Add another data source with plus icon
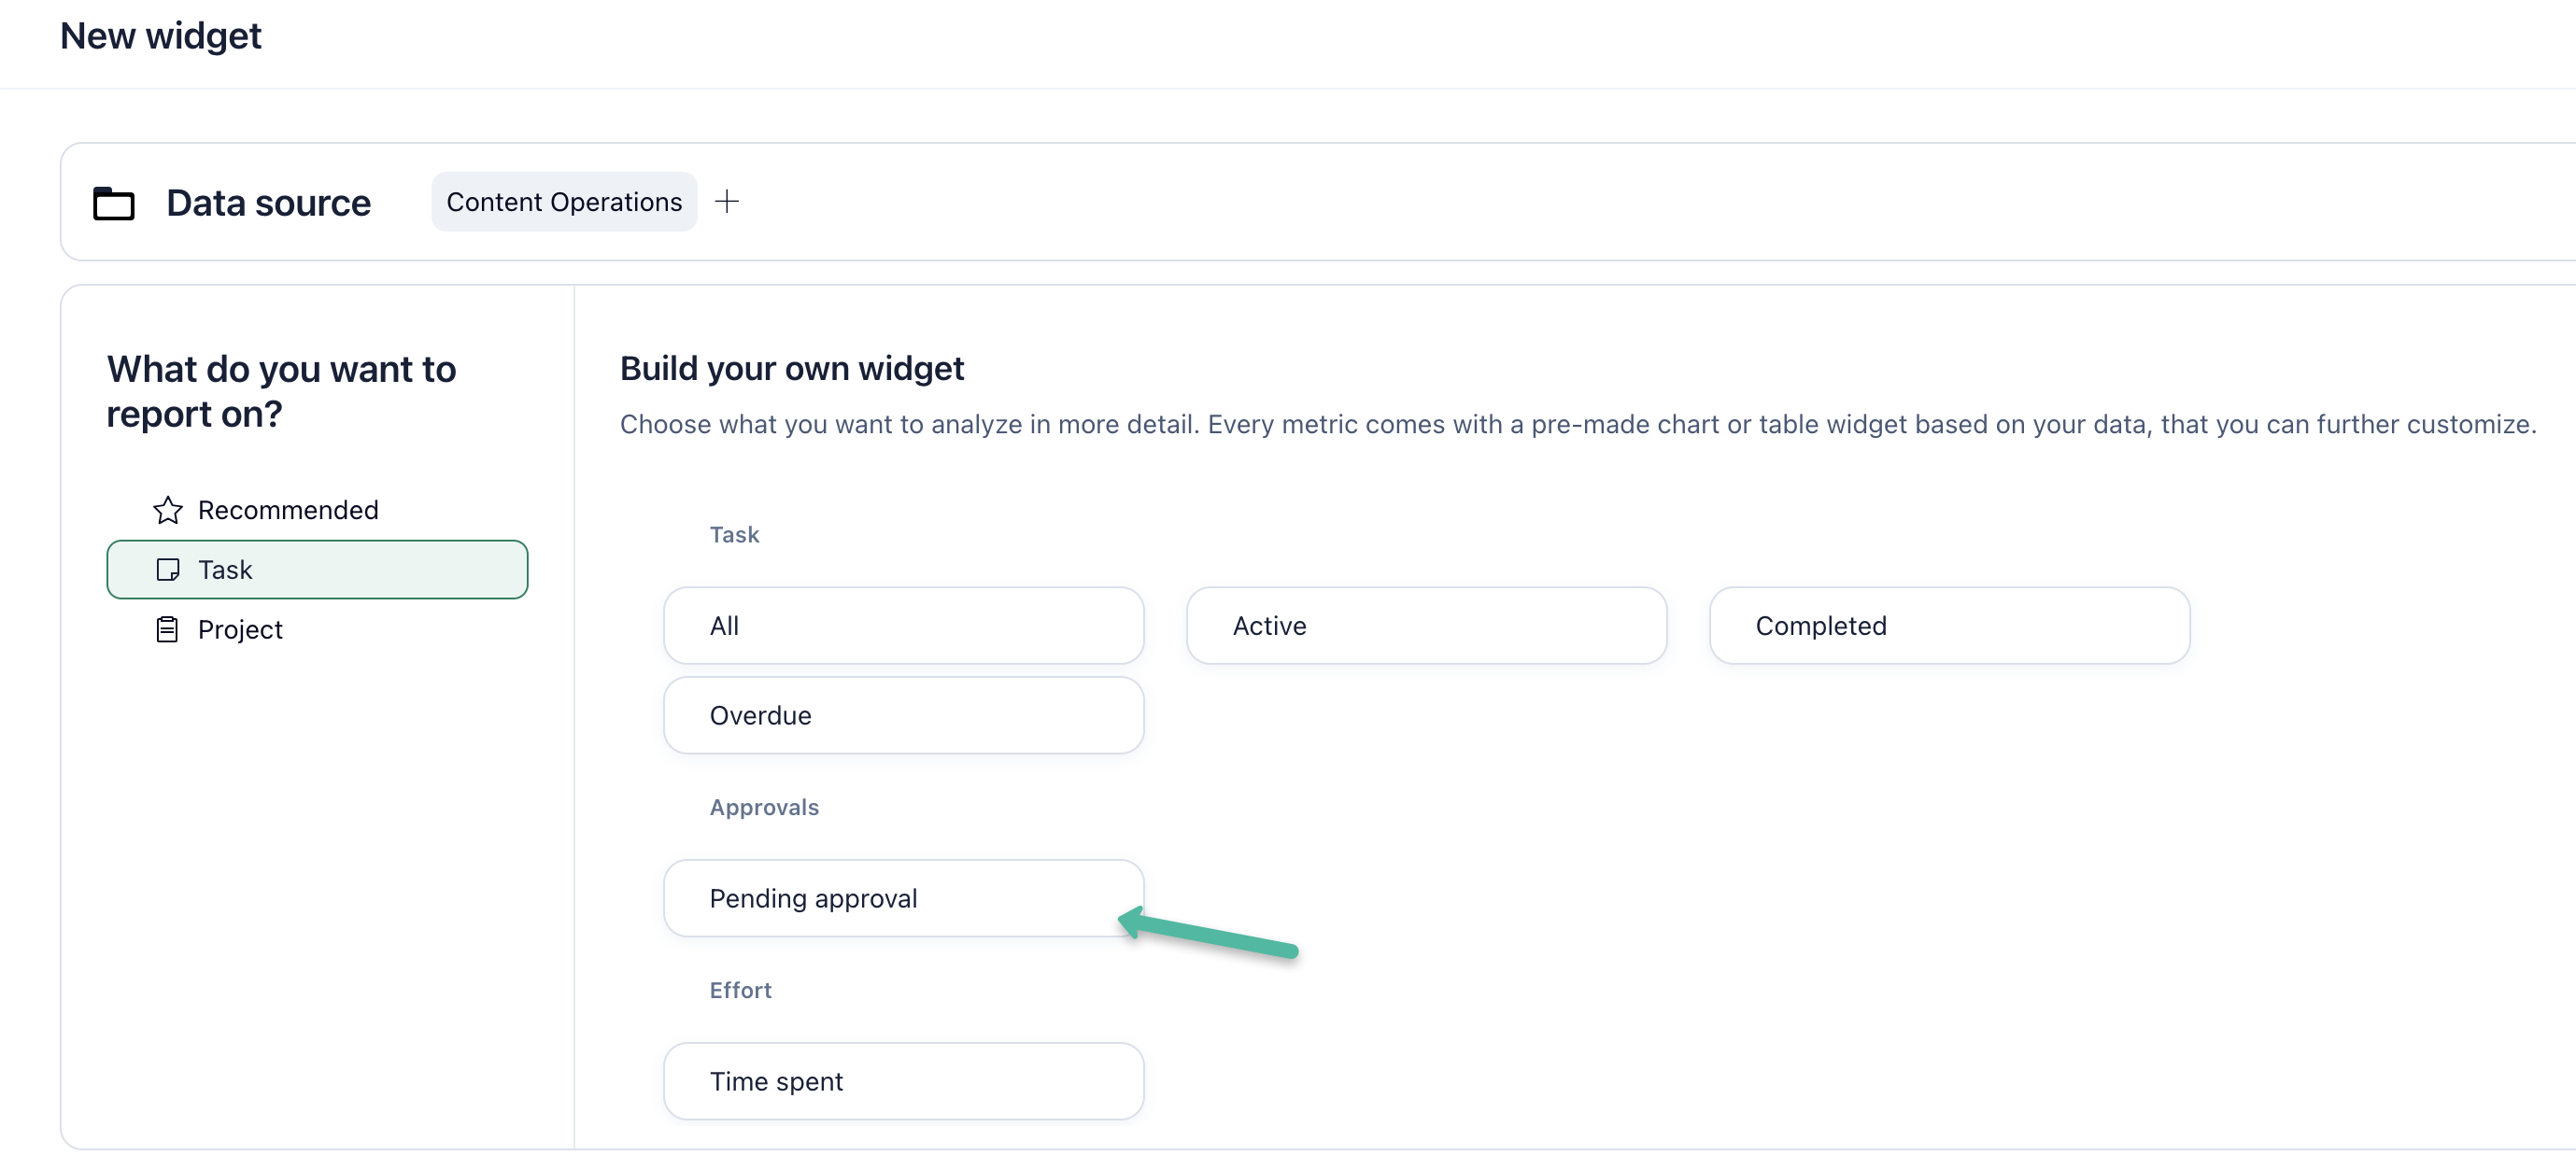This screenshot has height=1169, width=2576. (x=727, y=202)
